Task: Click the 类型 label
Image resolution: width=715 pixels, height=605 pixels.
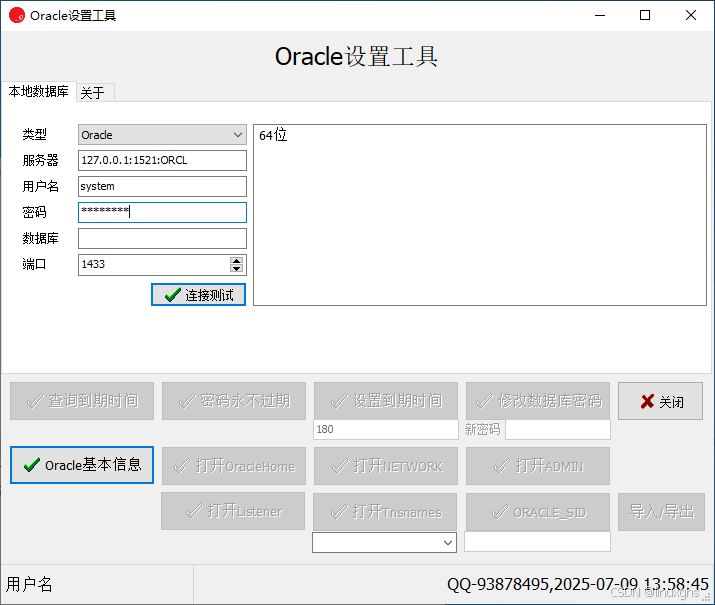Action: coord(35,134)
